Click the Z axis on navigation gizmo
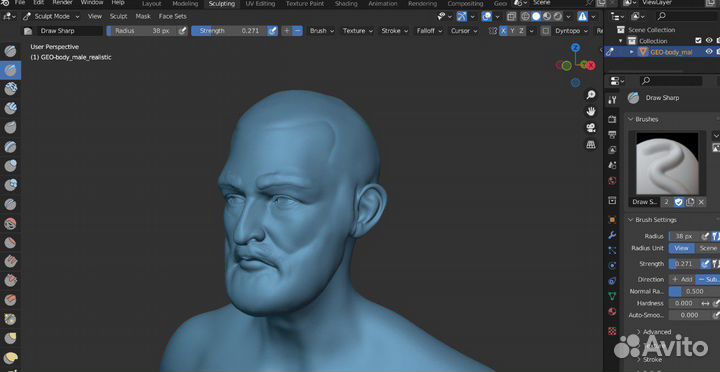This screenshot has height=372, width=720. point(575,48)
